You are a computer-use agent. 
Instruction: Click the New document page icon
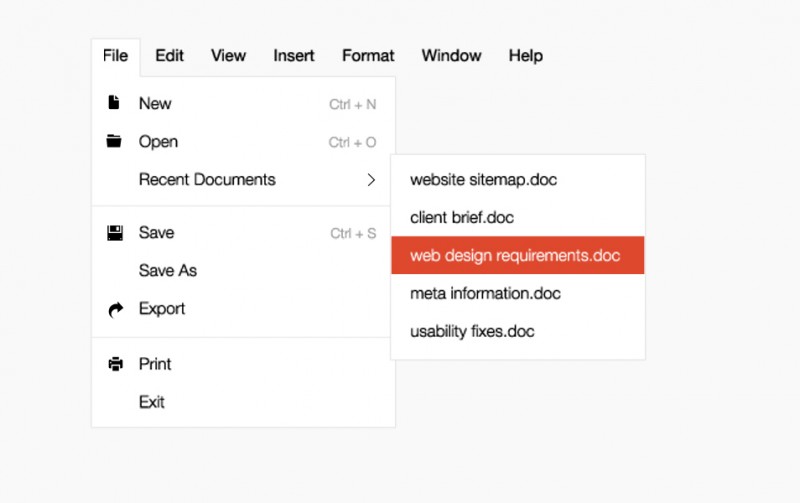114,103
